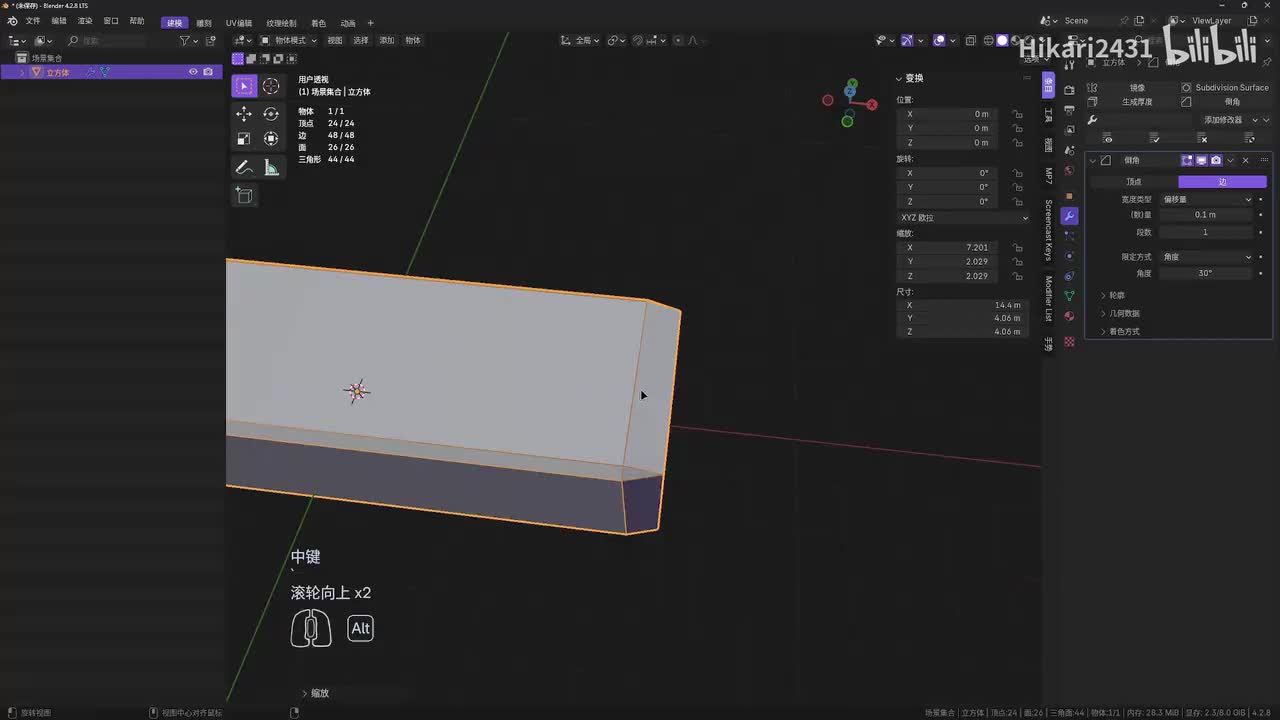
Task: Activate the Add Cube tool
Action: click(244, 195)
